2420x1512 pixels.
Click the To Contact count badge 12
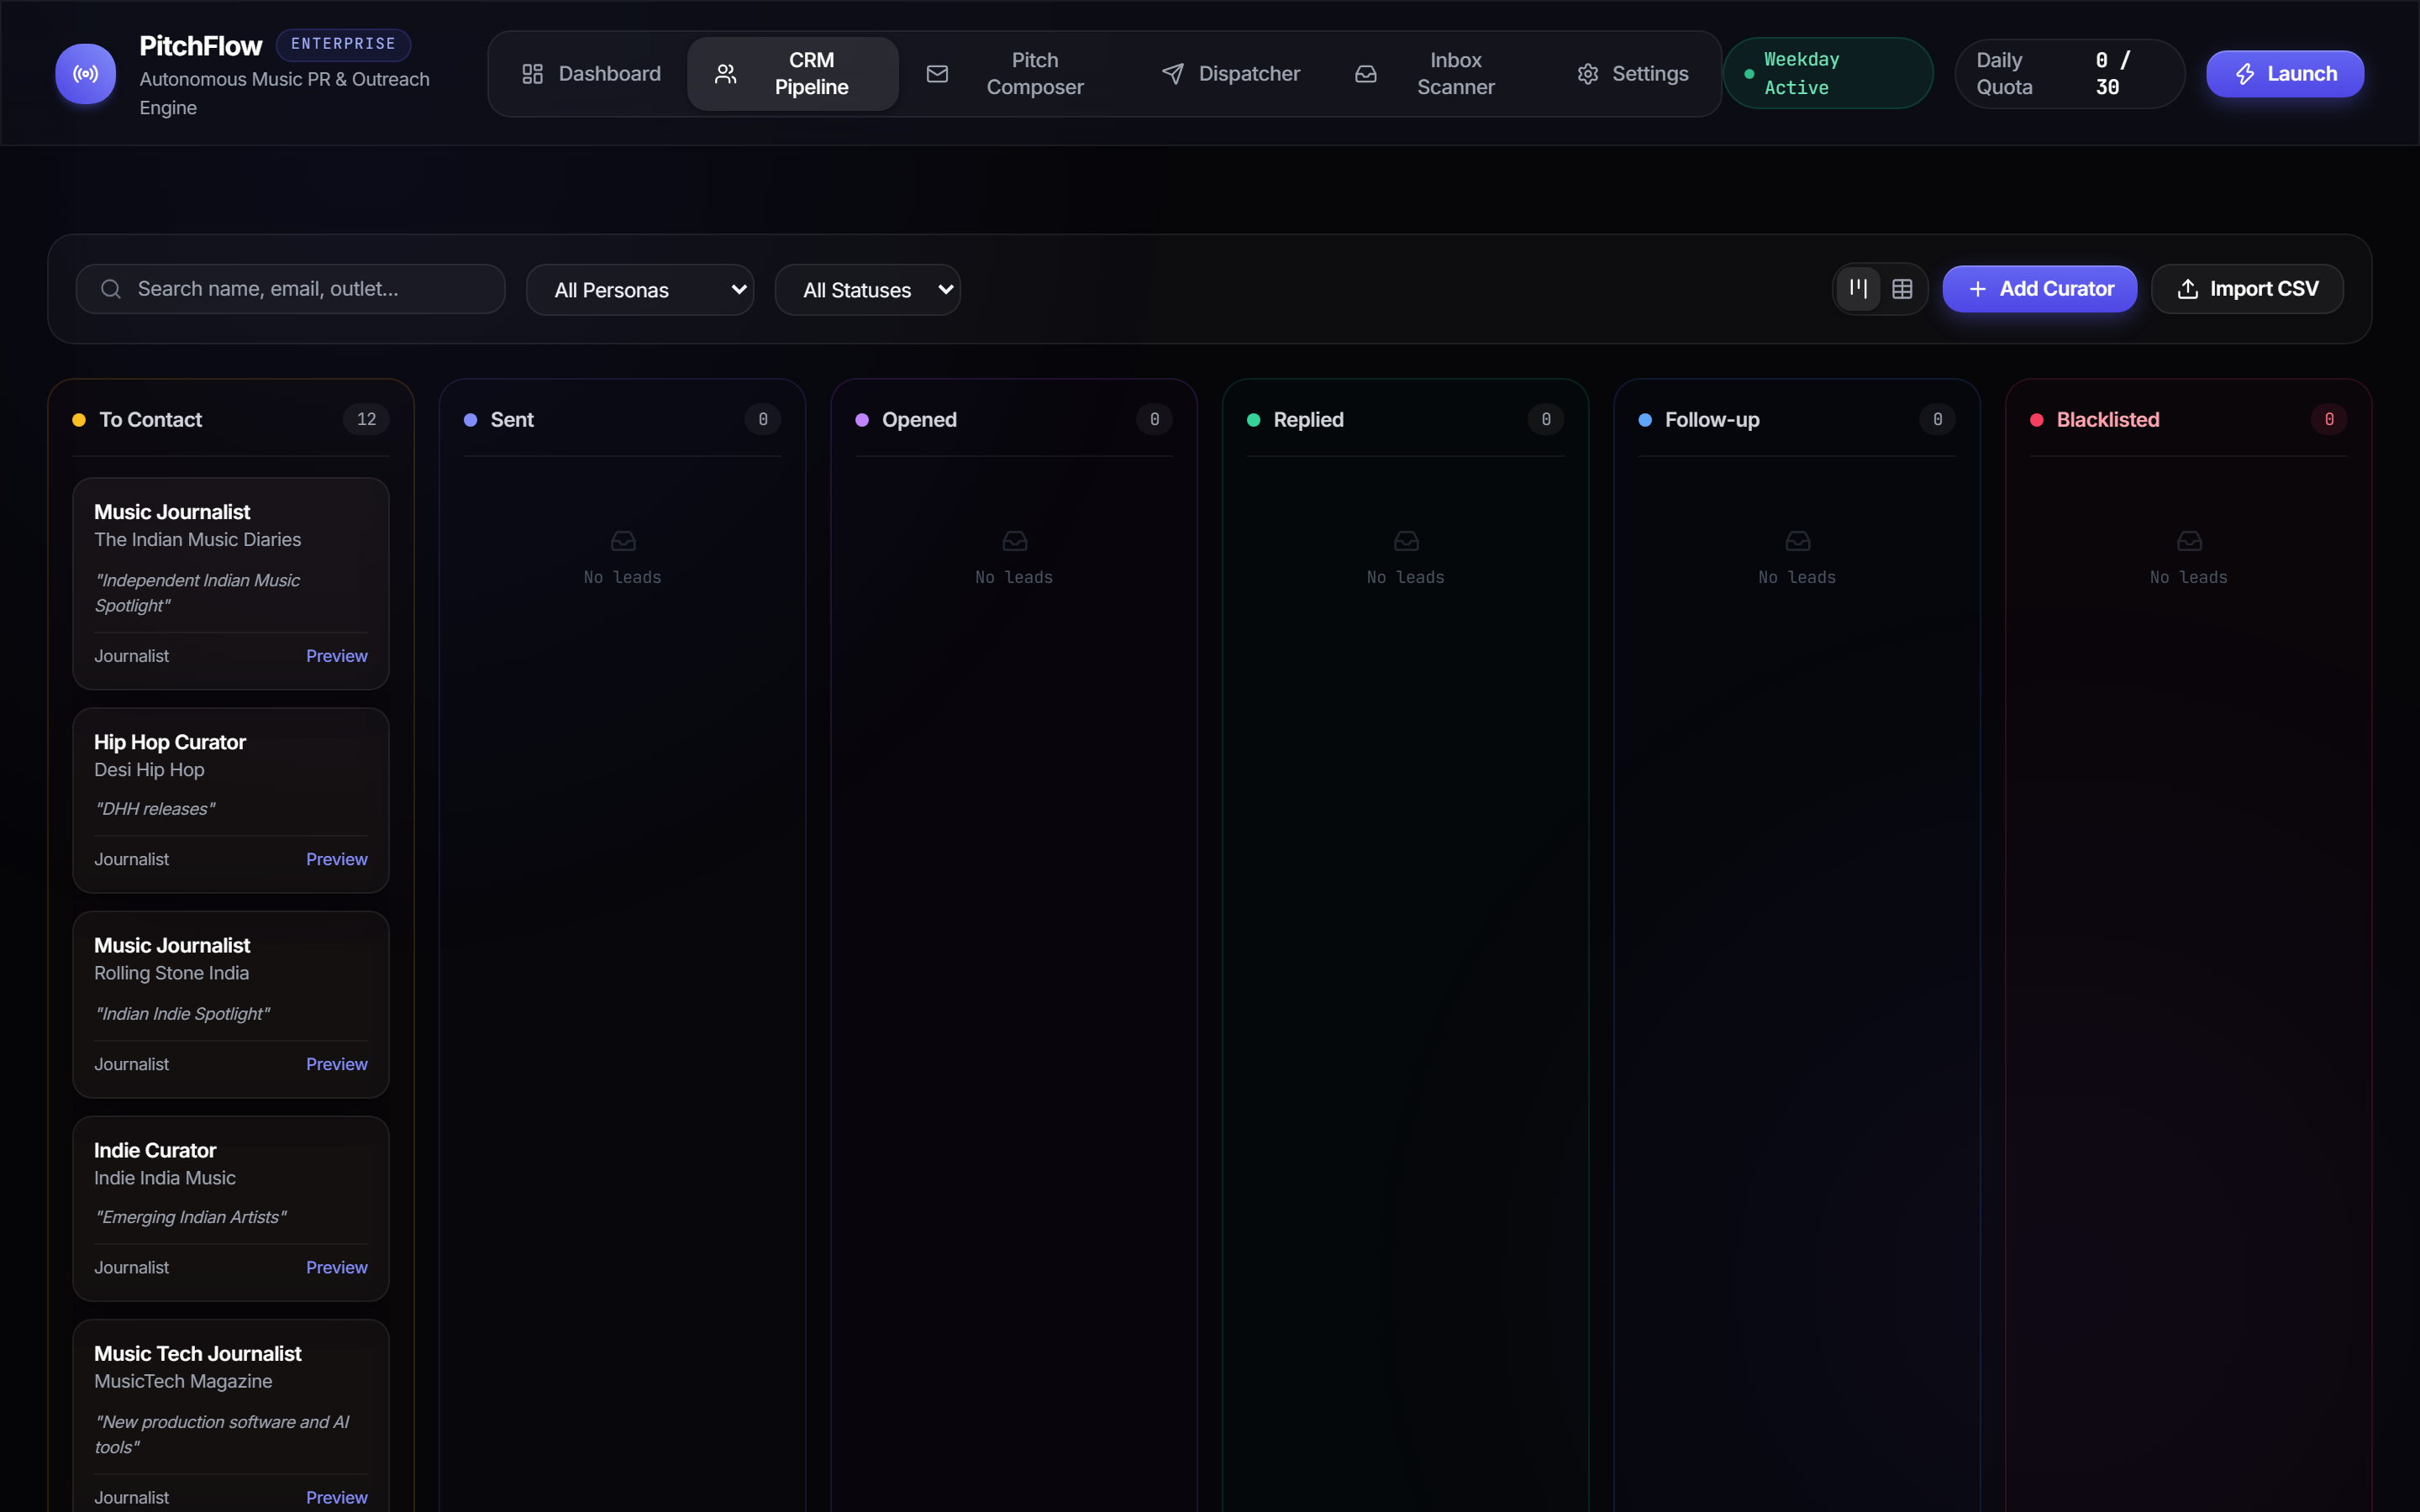(x=366, y=420)
